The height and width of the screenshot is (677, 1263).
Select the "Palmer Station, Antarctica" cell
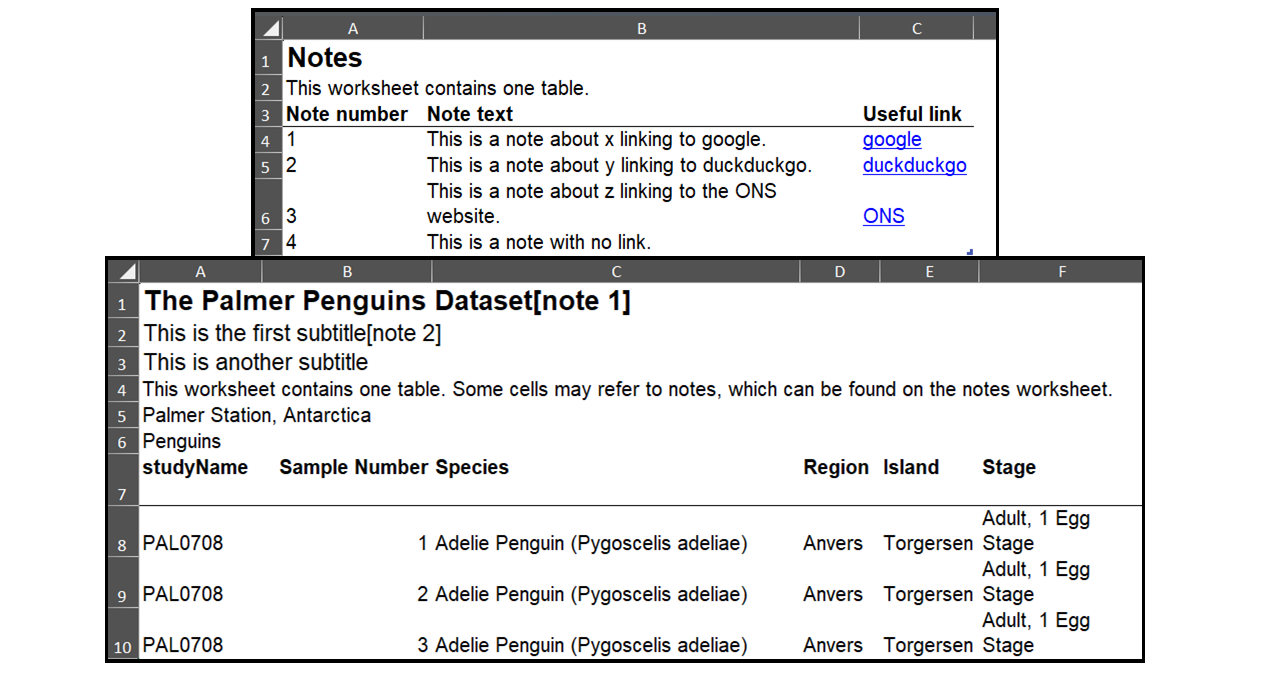click(257, 415)
